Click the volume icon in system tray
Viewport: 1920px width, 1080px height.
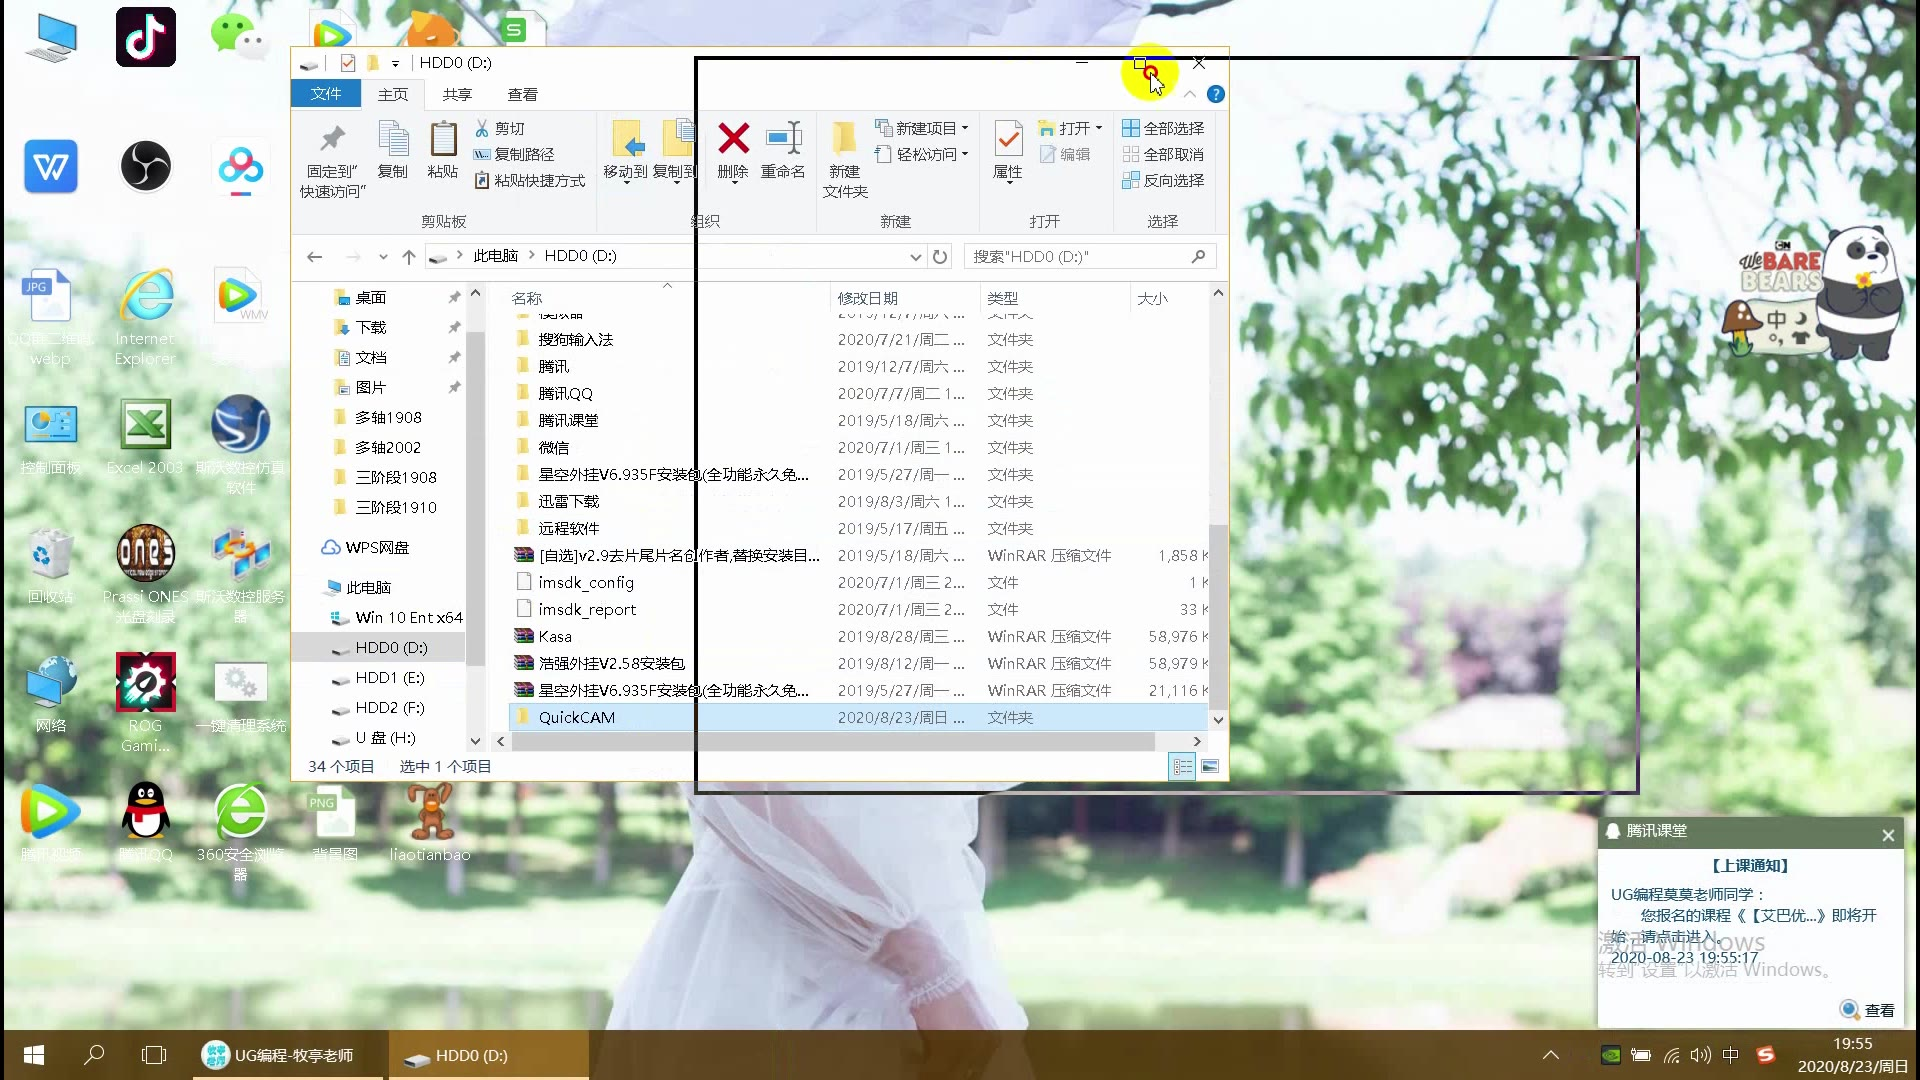1701,1055
